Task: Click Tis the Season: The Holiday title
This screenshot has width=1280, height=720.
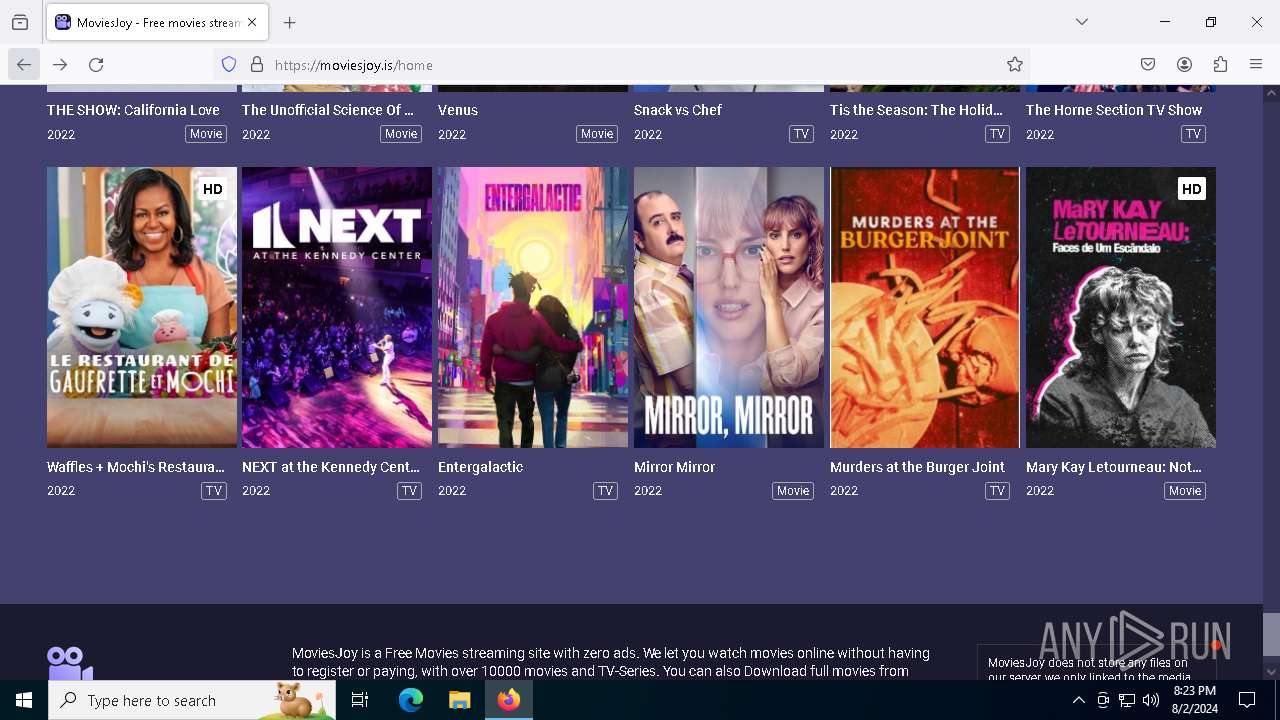Action: 916,110
